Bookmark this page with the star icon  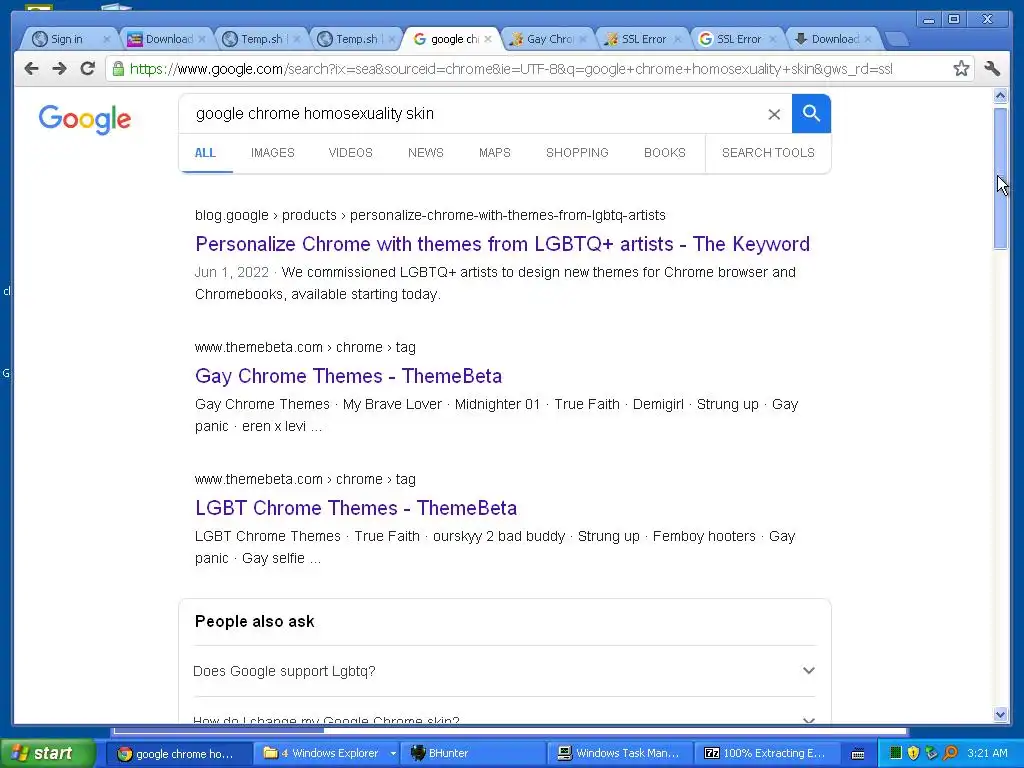pyautogui.click(x=961, y=69)
